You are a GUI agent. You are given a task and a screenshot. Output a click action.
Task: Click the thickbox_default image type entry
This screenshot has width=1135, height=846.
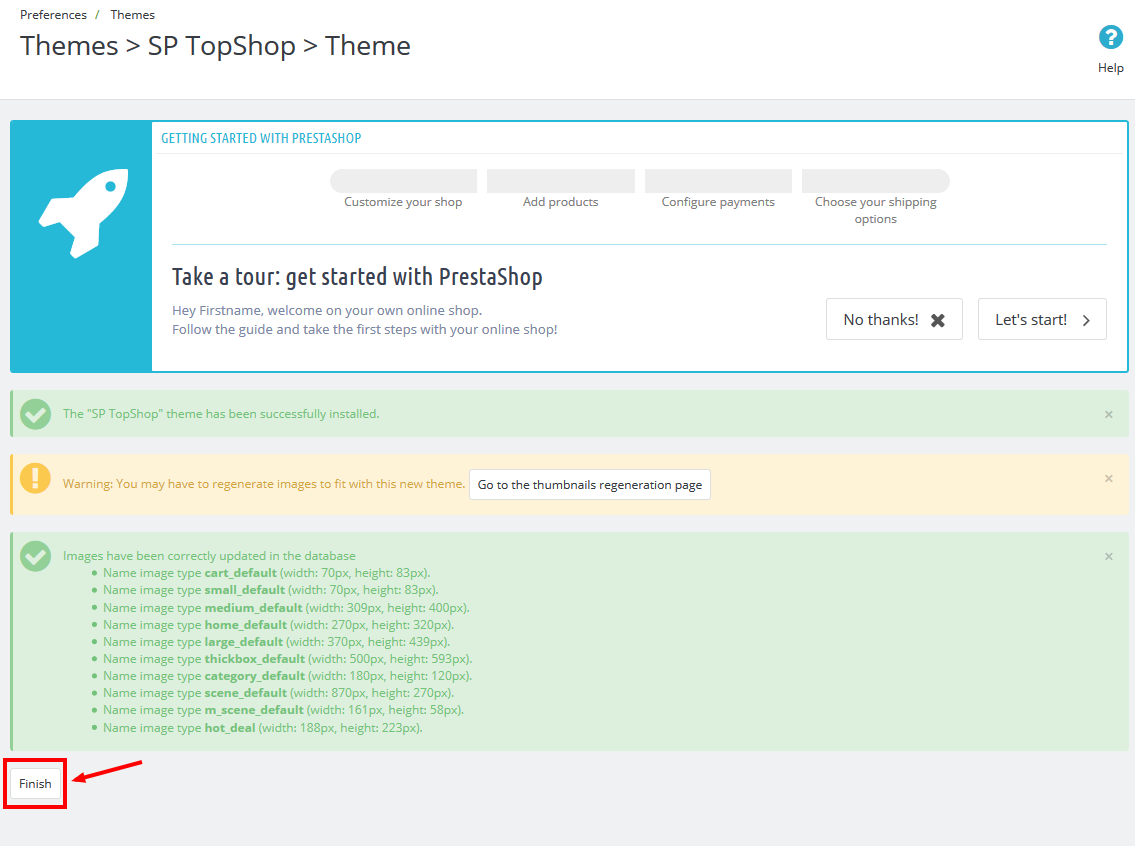pos(287,659)
